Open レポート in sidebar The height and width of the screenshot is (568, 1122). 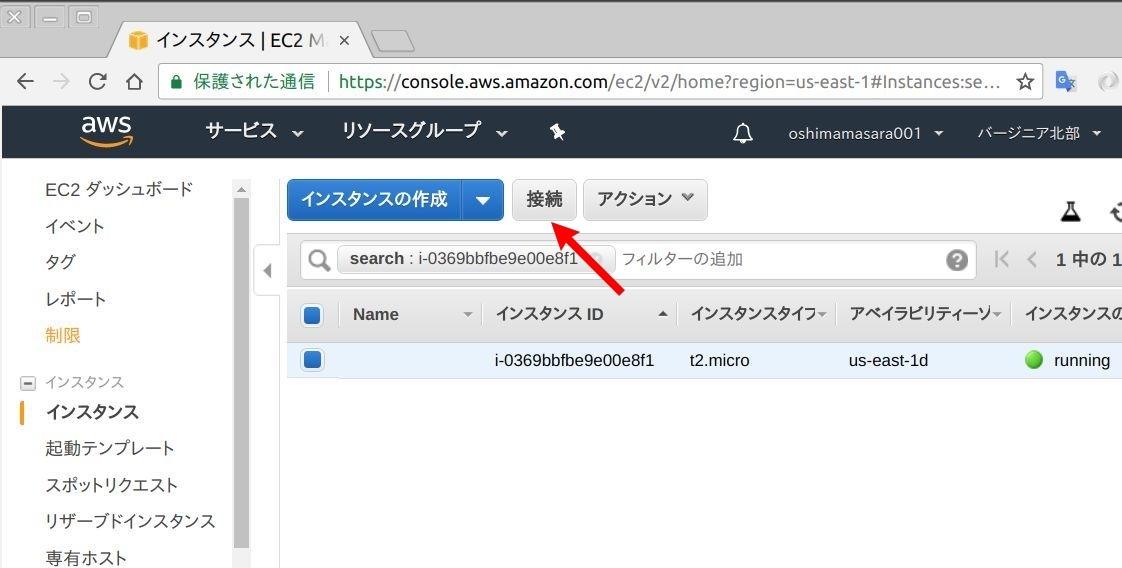tap(75, 299)
